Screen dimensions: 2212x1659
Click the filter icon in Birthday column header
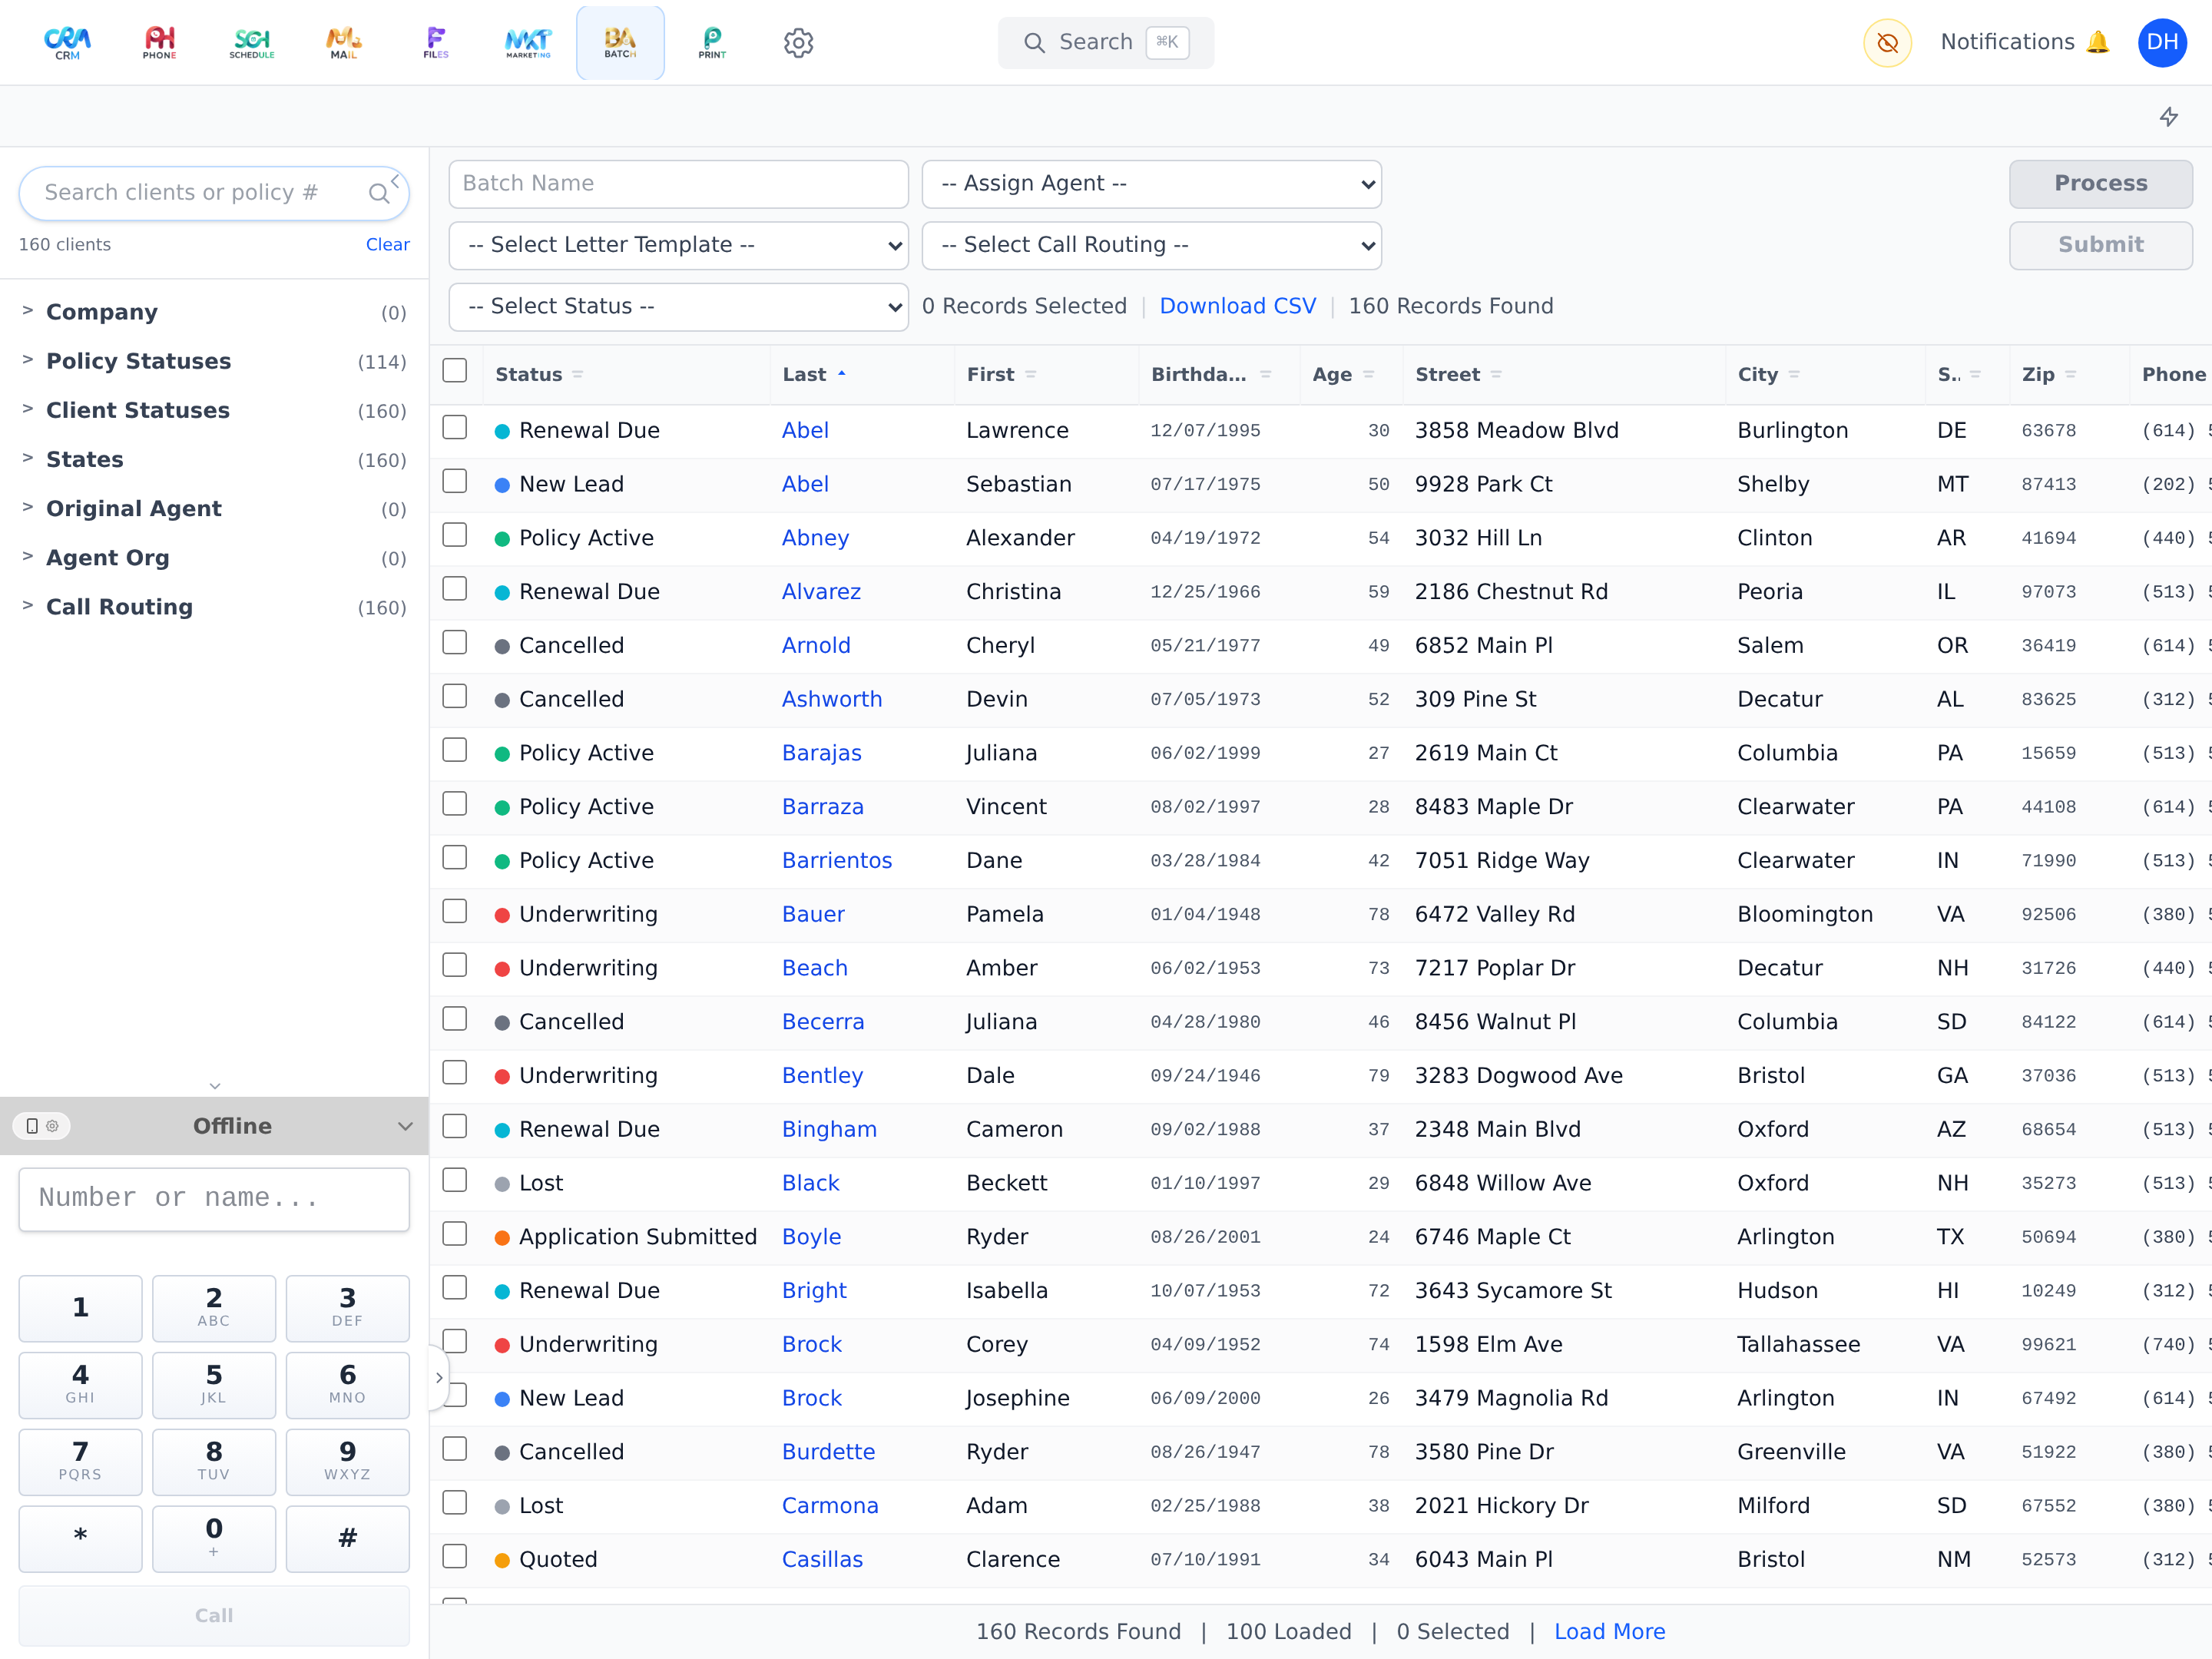coord(1265,374)
